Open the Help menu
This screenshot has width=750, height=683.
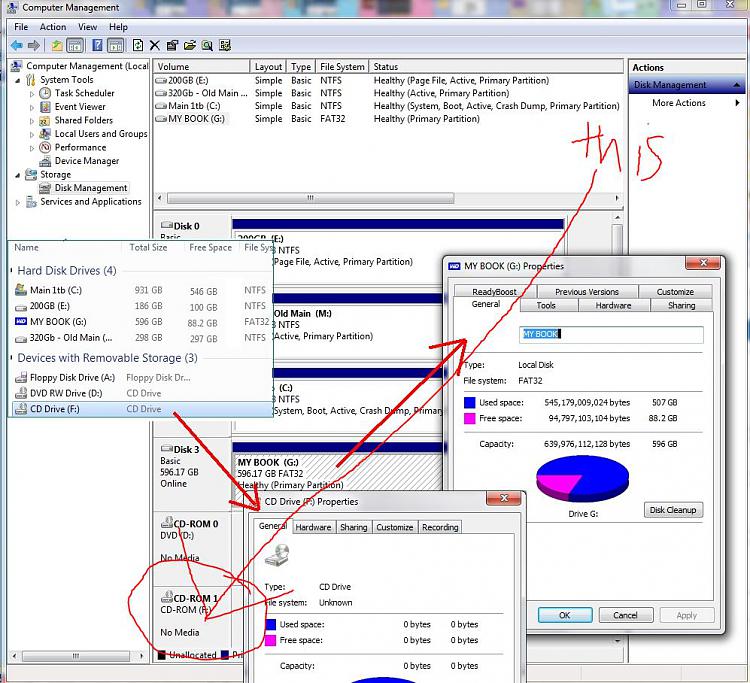coord(118,27)
